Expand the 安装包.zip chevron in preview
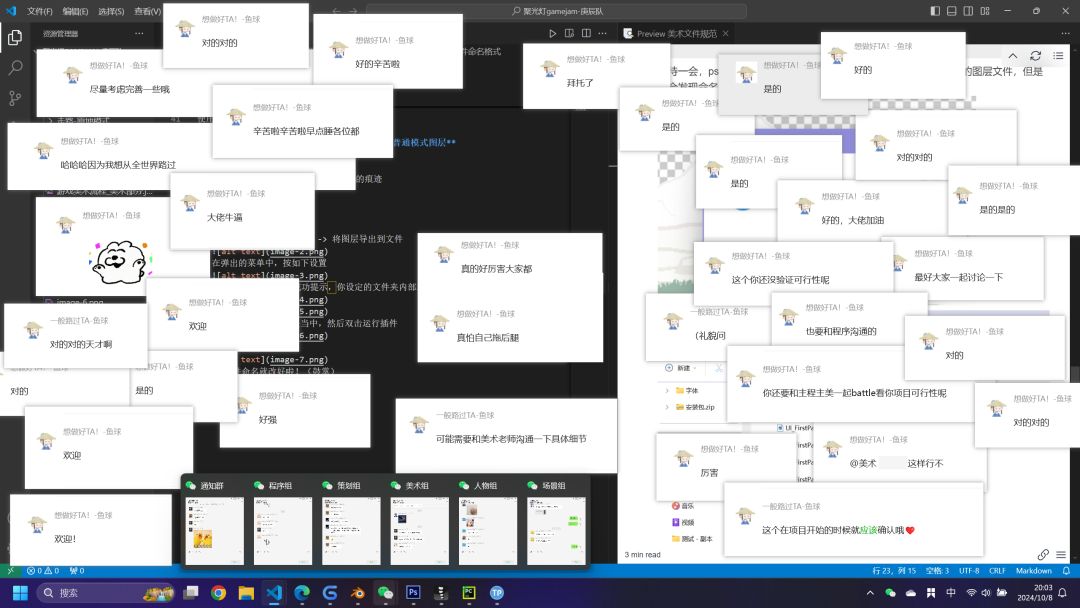Image resolution: width=1080 pixels, height=608 pixels. [667, 407]
